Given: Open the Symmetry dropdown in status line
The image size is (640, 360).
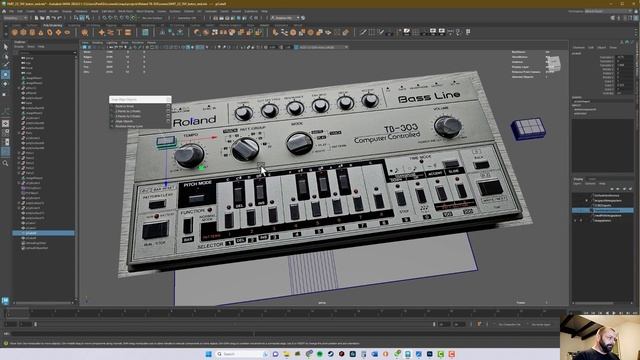Looking at the screenshot, I should [187, 18].
